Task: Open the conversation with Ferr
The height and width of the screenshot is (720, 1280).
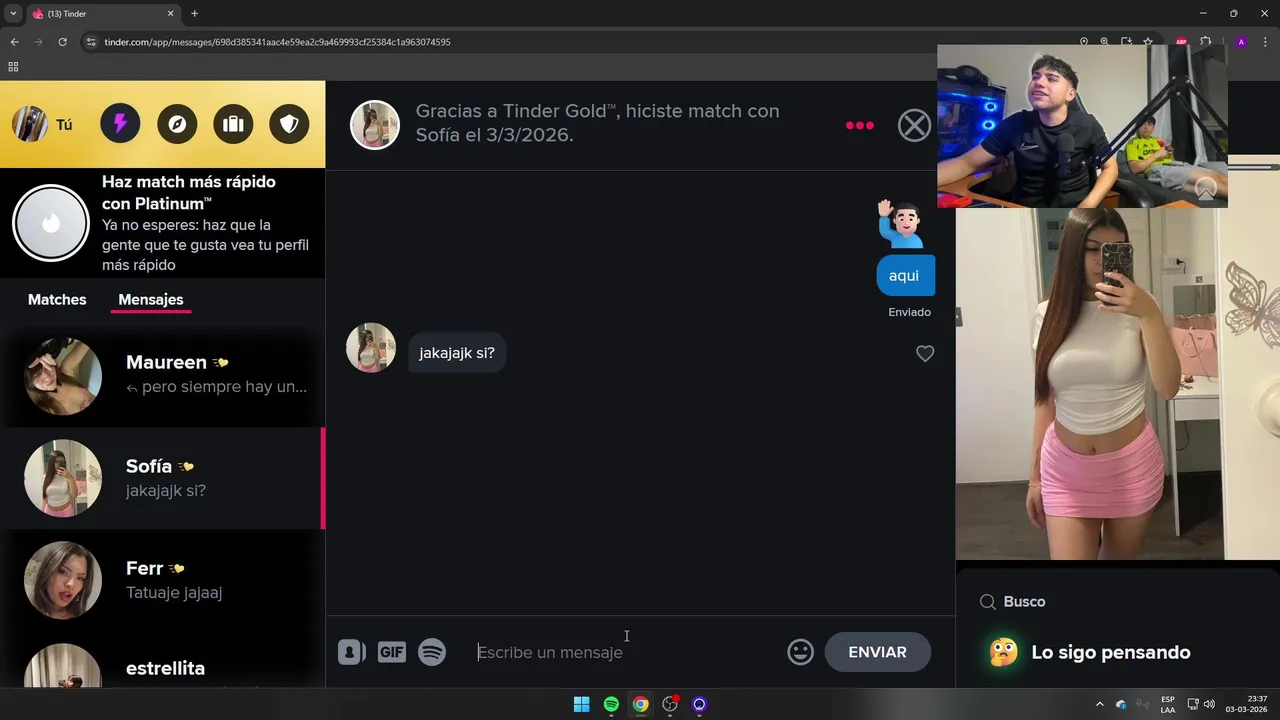Action: 162,580
